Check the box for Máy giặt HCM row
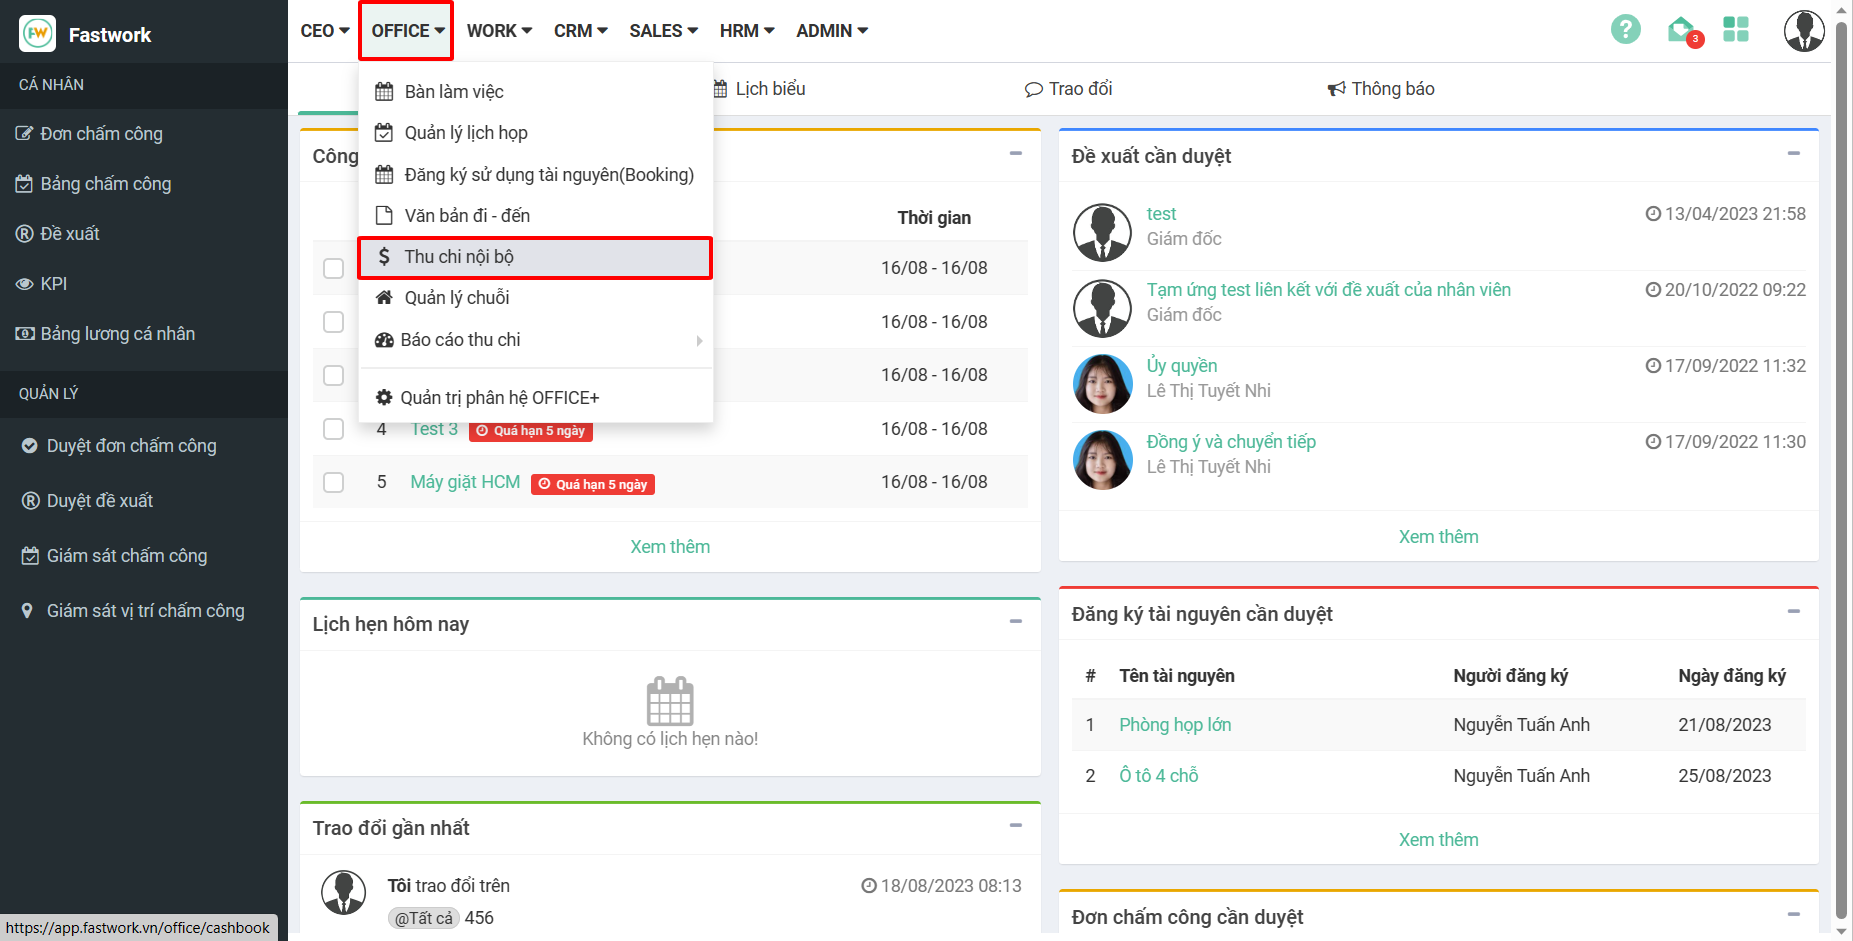1853x941 pixels. point(334,483)
